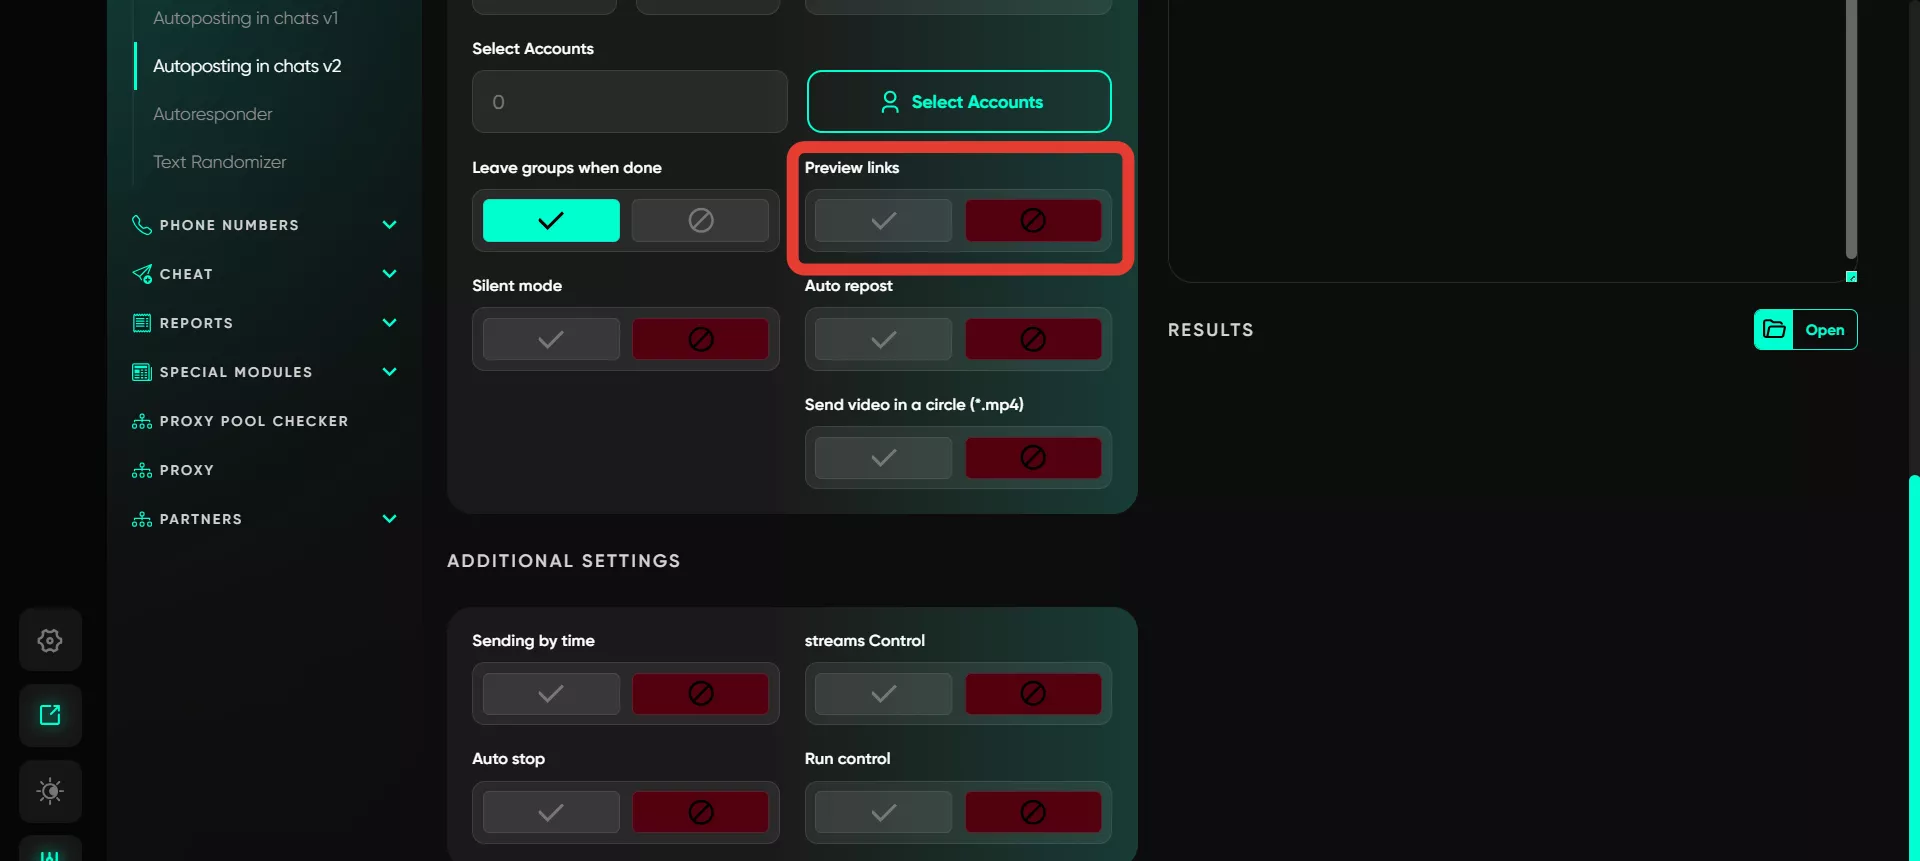Image resolution: width=1920 pixels, height=861 pixels.
Task: Click the Additional Settings heading
Action: coord(564,561)
